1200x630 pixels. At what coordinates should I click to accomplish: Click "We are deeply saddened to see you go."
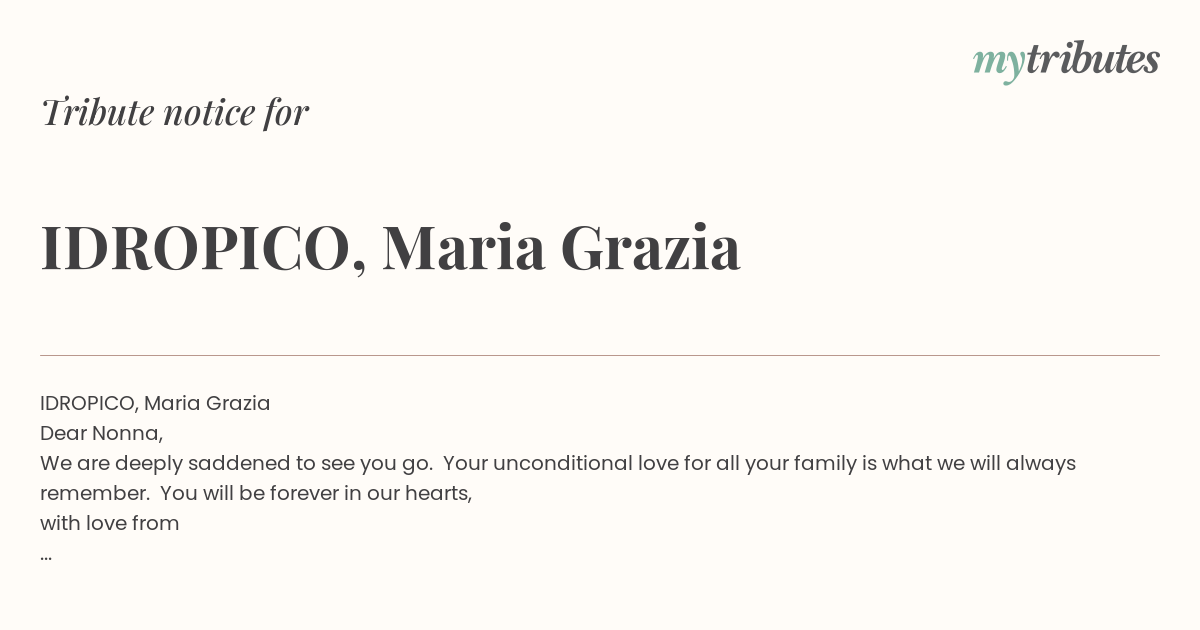coord(236,463)
